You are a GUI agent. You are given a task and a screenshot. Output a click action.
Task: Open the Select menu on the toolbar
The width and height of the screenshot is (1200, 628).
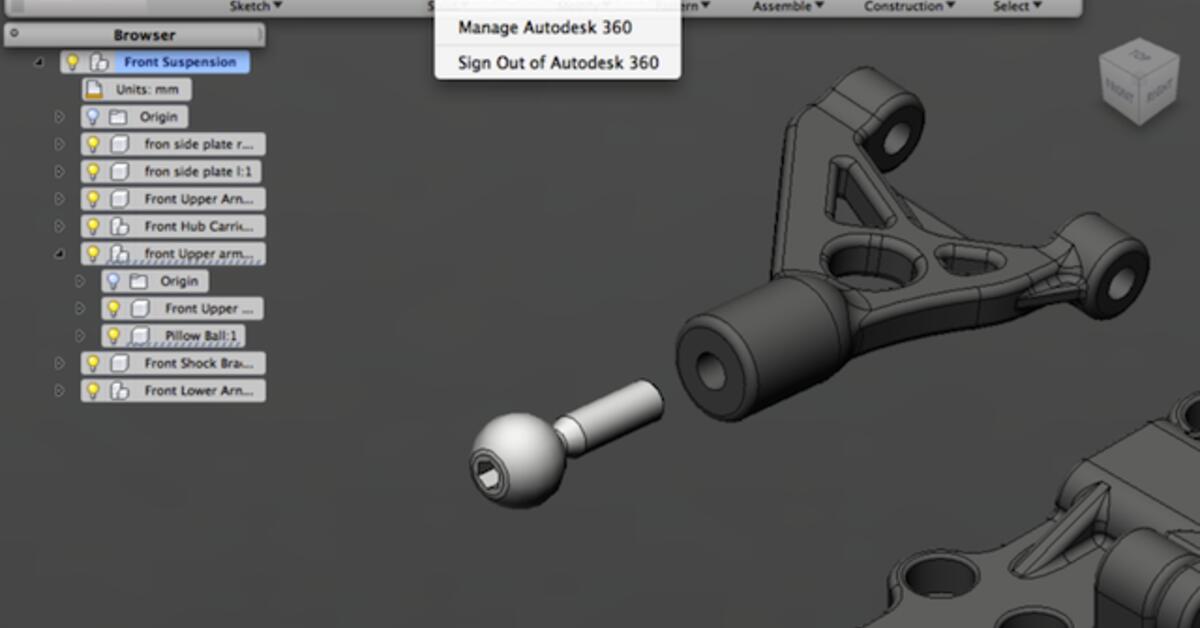pyautogui.click(x=1013, y=5)
